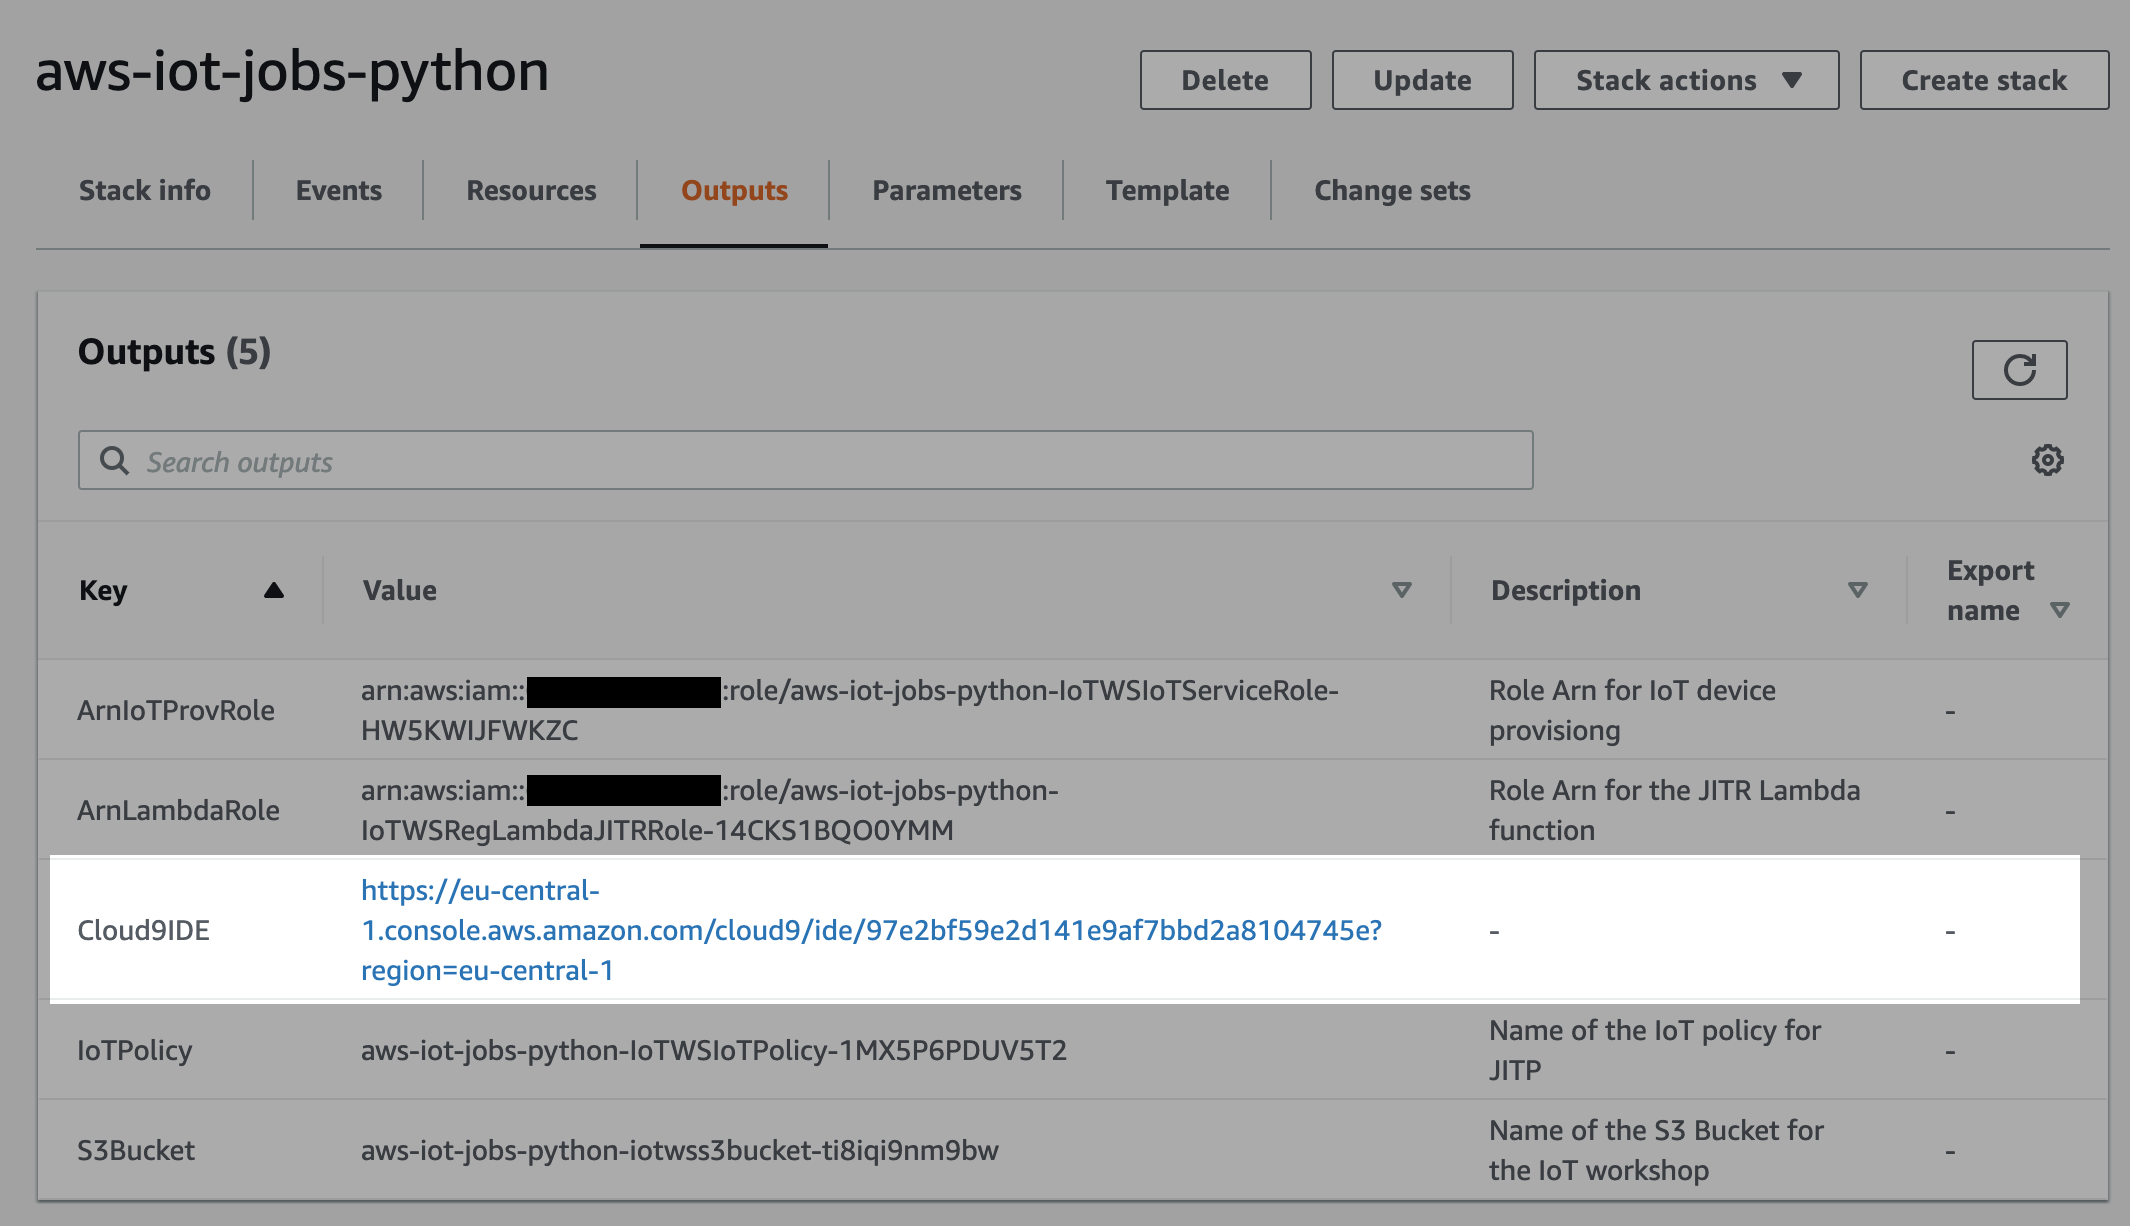Click the Create stack button

pos(1984,80)
